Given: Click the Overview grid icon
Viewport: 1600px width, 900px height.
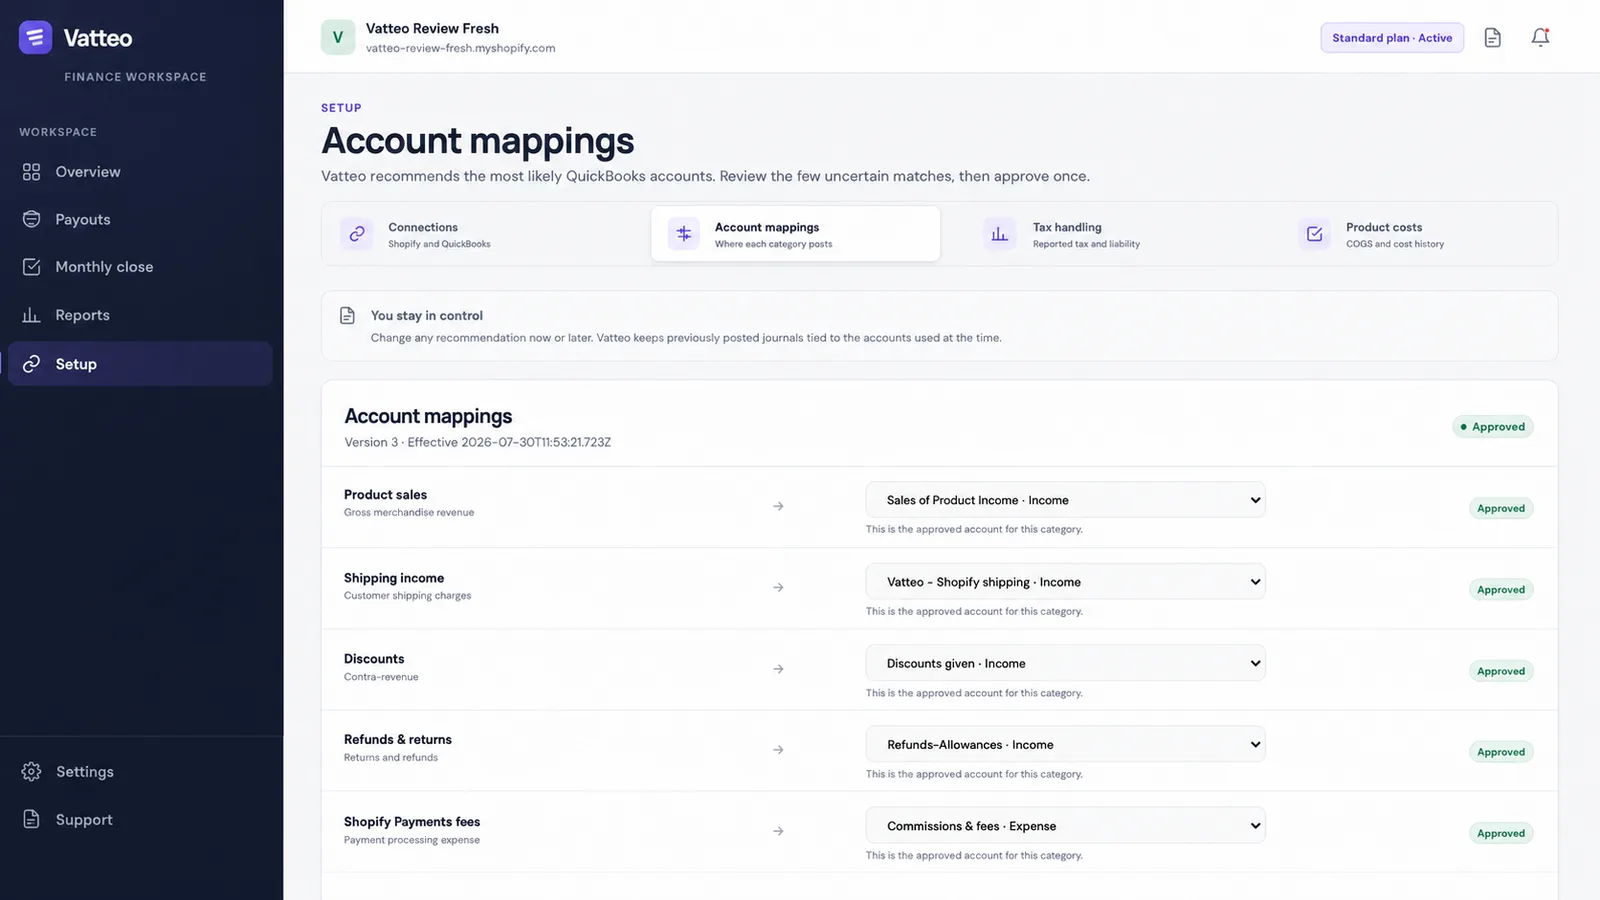Looking at the screenshot, I should [31, 172].
